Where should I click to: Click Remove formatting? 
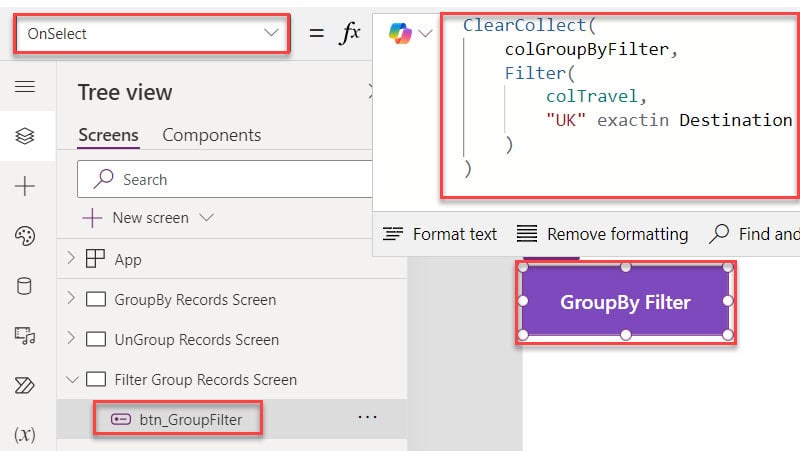coord(602,234)
